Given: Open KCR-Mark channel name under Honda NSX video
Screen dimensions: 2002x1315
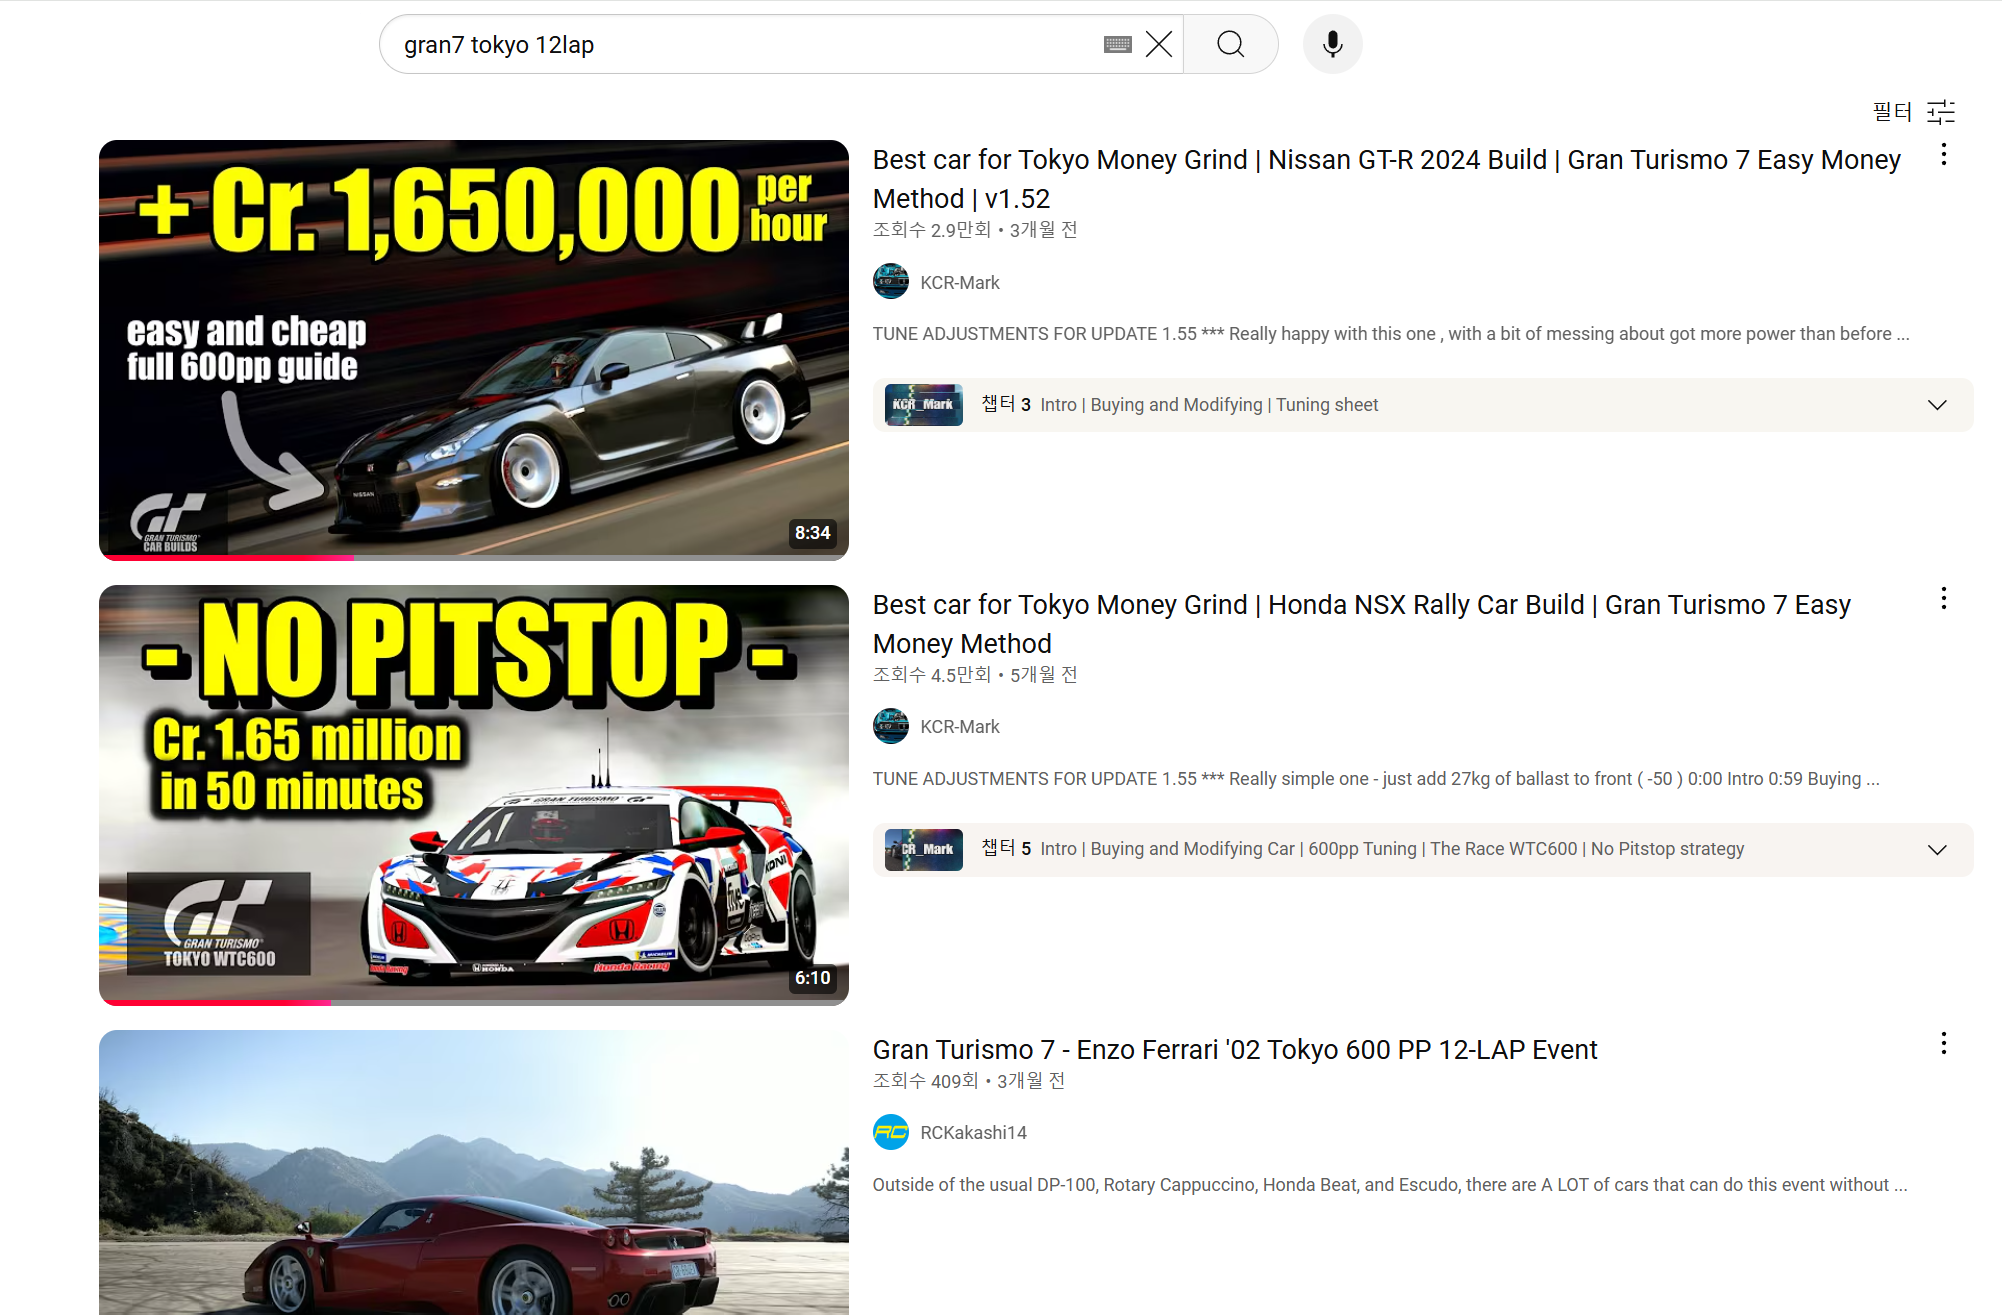Looking at the screenshot, I should click(x=960, y=727).
